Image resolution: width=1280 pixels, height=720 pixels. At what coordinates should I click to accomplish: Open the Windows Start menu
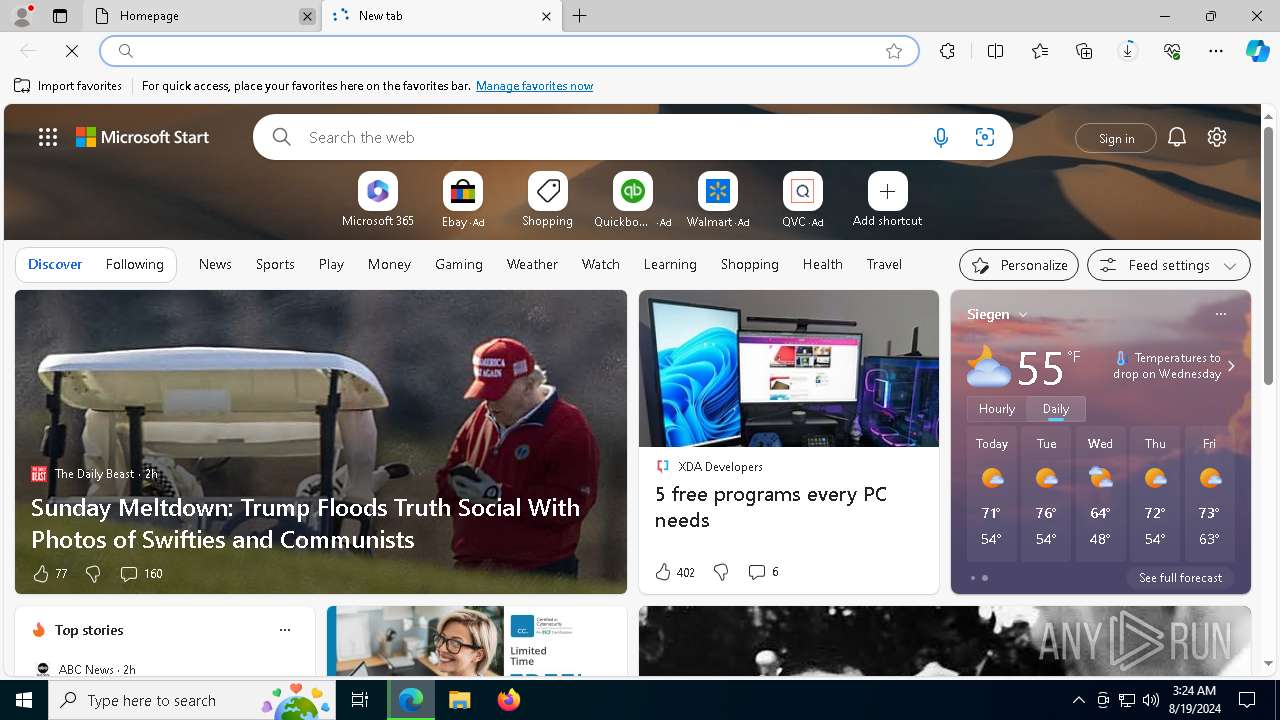(x=24, y=700)
